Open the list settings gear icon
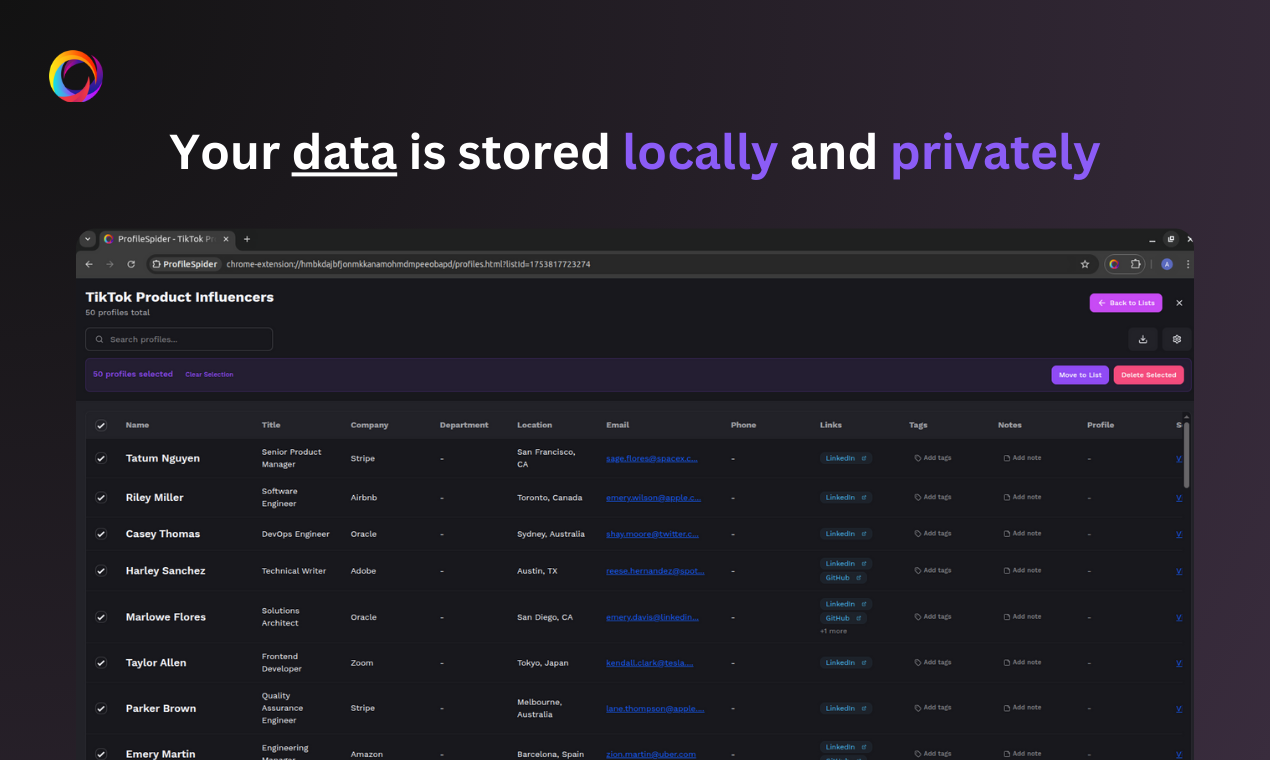1270x760 pixels. 1177,339
